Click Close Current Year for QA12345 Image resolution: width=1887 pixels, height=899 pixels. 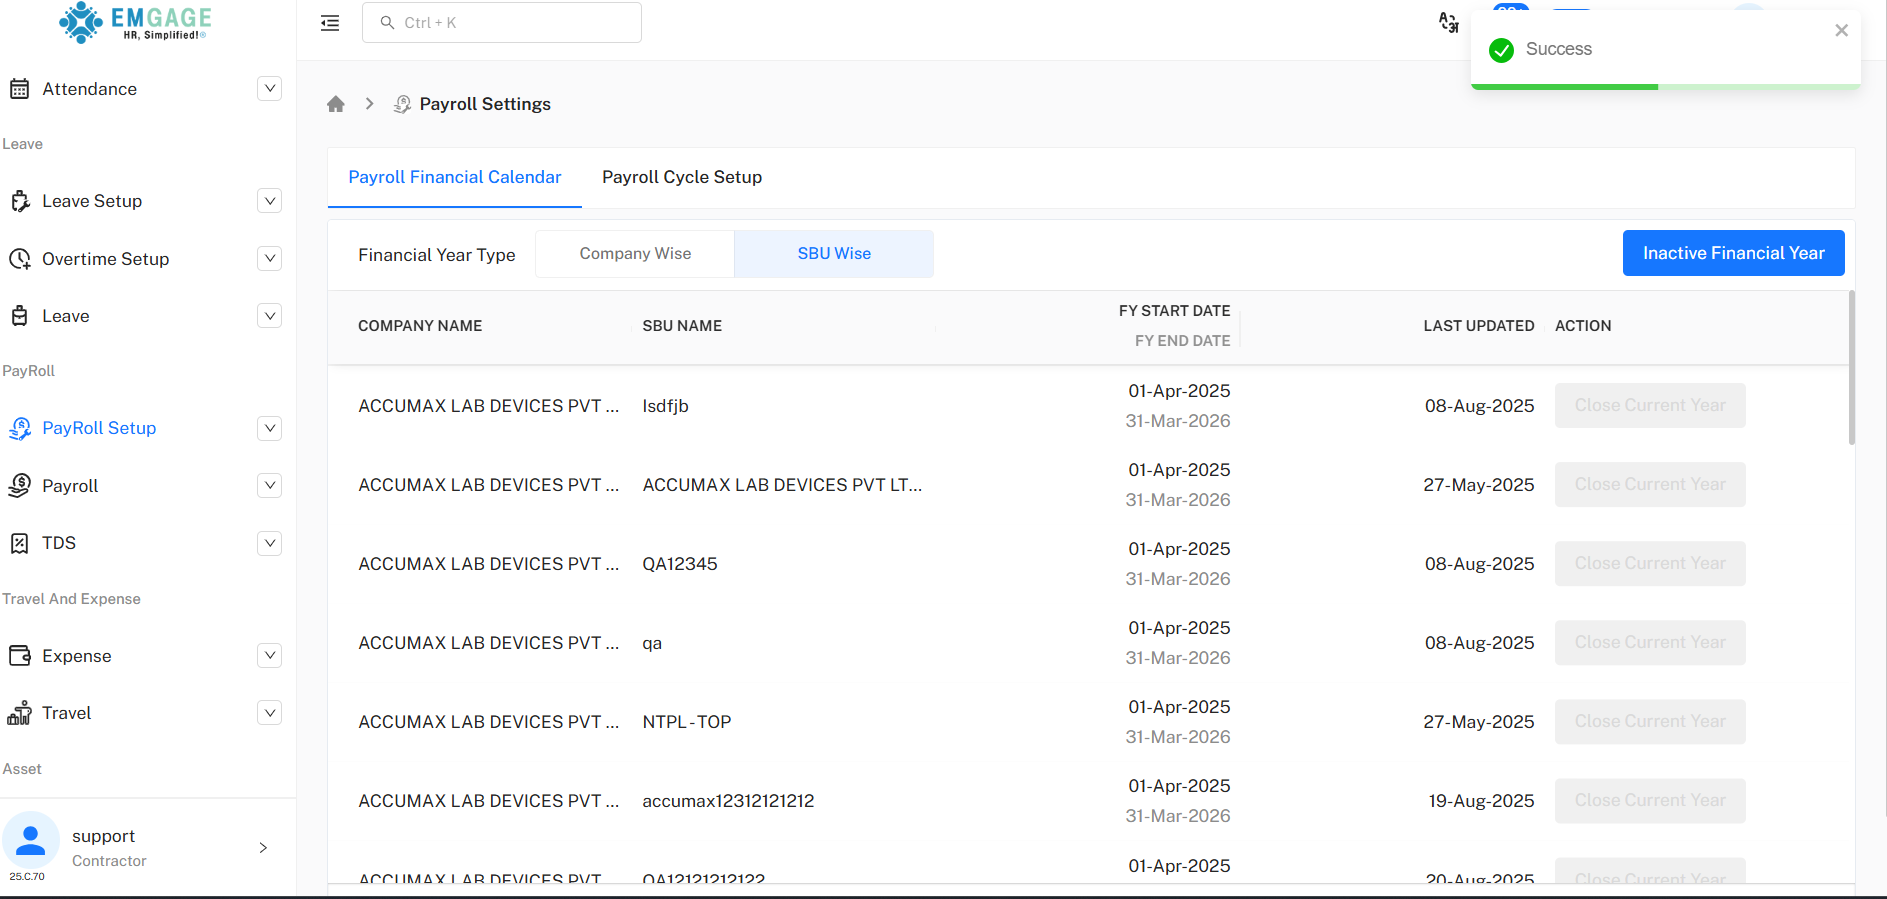[x=1649, y=564]
